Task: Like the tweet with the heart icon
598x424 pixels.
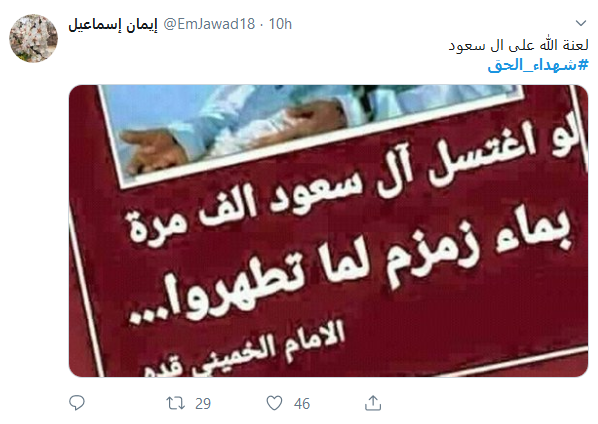Action: (274, 403)
